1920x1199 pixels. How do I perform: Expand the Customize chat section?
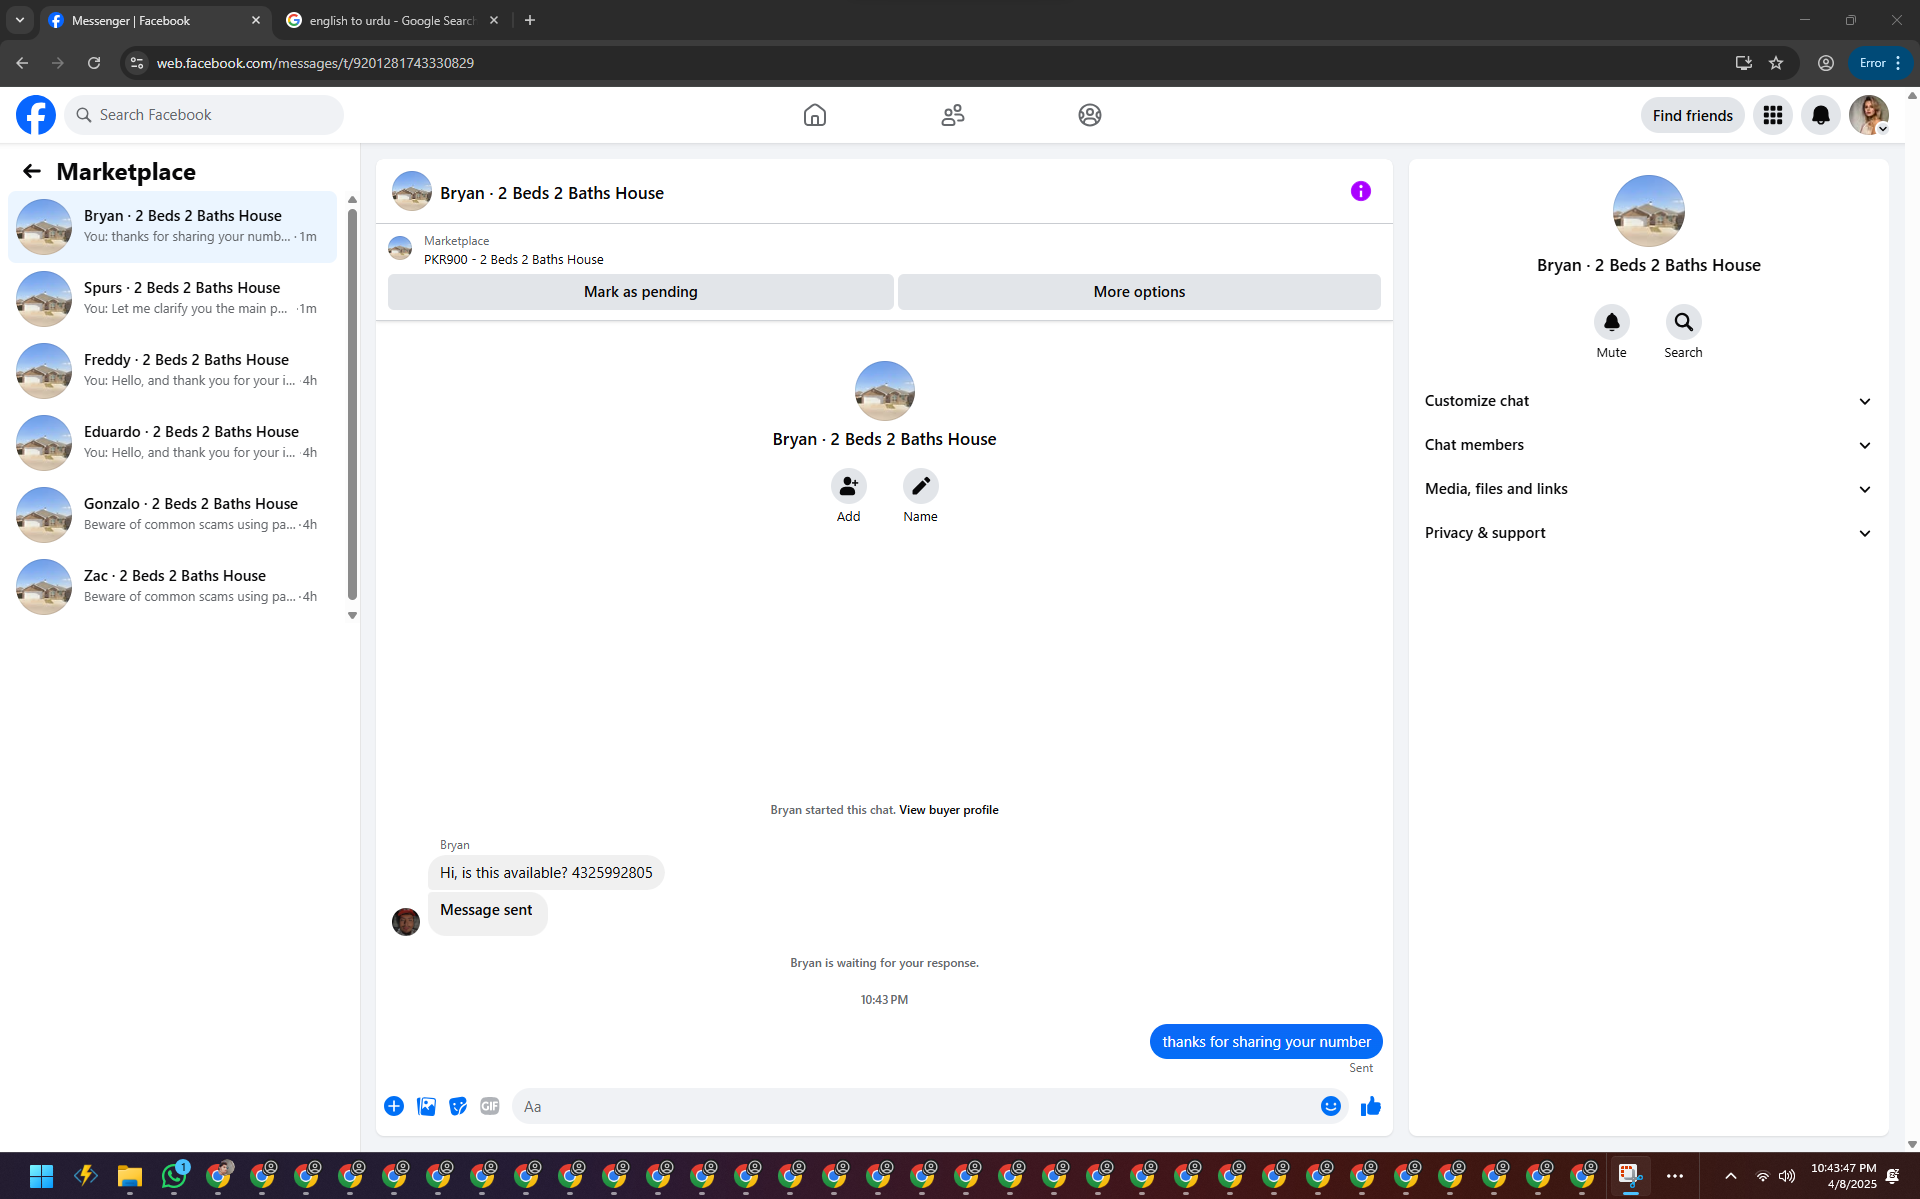pos(1647,401)
